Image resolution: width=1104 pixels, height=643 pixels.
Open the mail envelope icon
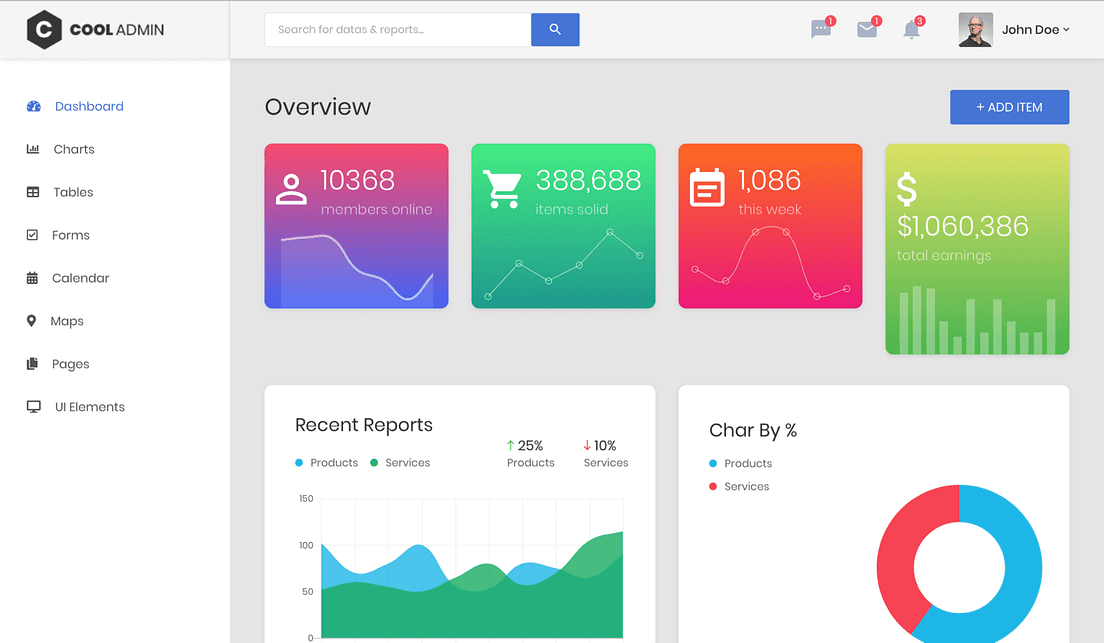tap(866, 29)
